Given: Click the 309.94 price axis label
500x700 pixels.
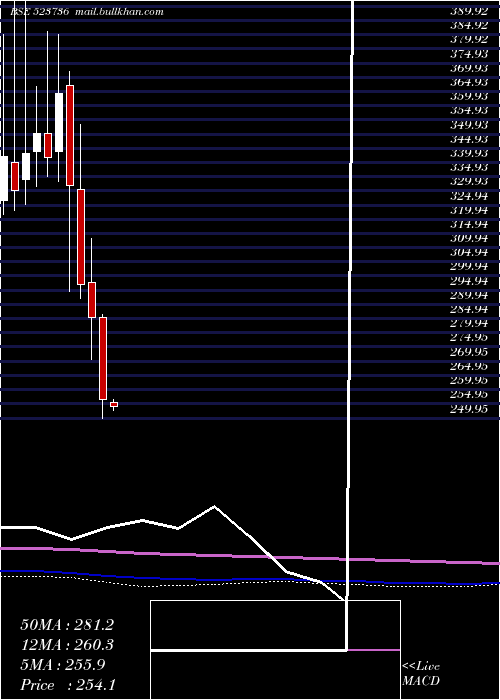Looking at the screenshot, I should pyautogui.click(x=469, y=238).
